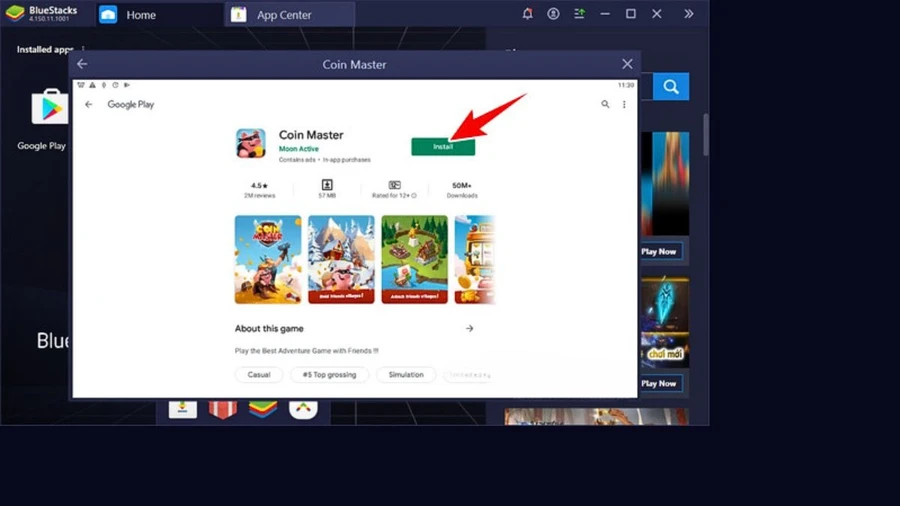The height and width of the screenshot is (506, 900).
Task: Open BlueStacks account profile icon
Action: pyautogui.click(x=553, y=14)
